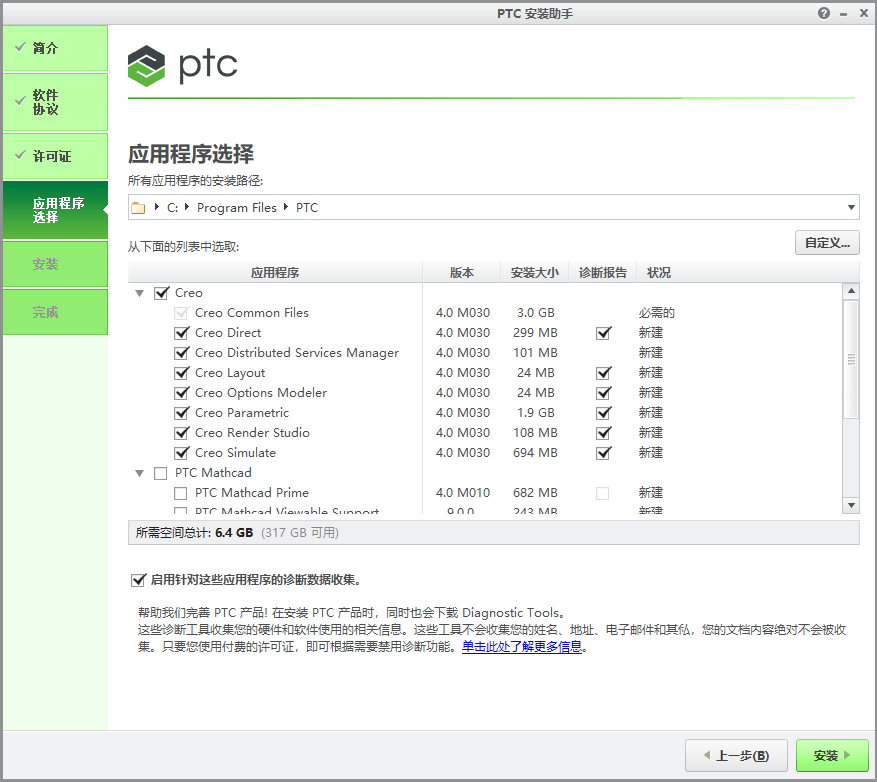877x782 pixels.
Task: Open the help question mark in title bar
Action: click(823, 13)
